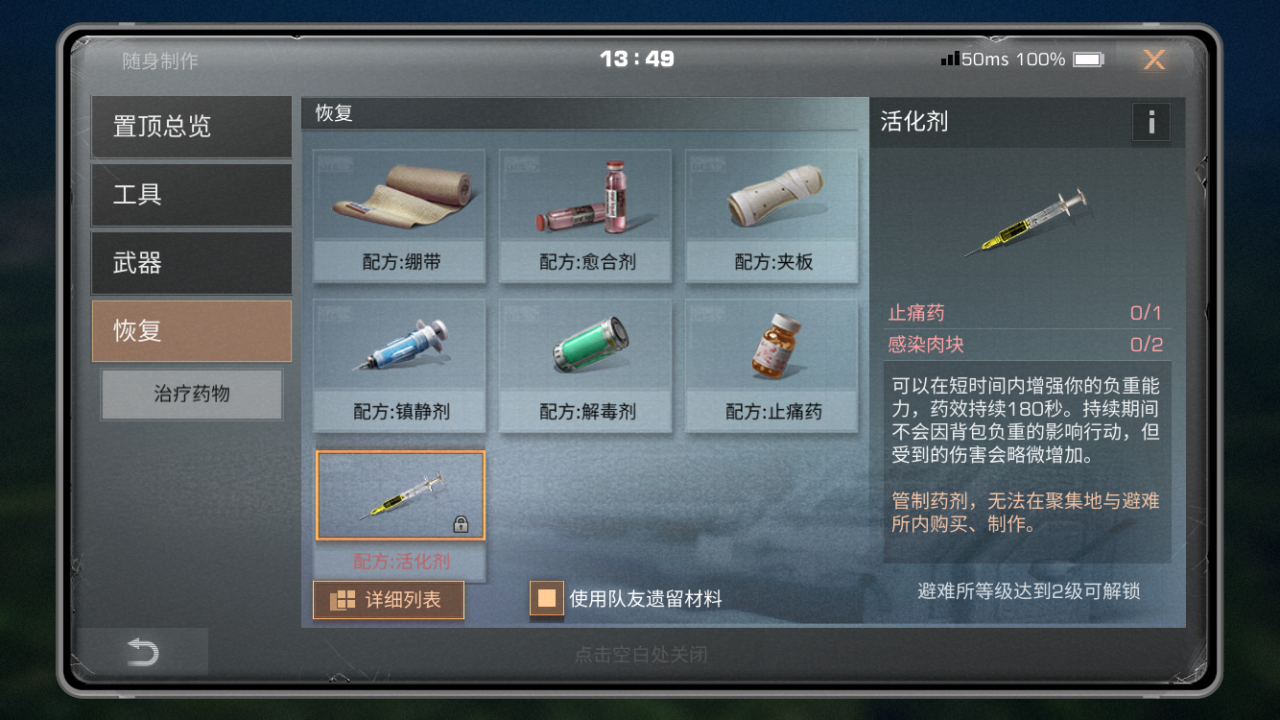Screen dimensions: 1280x720
Task: Open the info icon next to 活化剂
Action: (x=1151, y=123)
